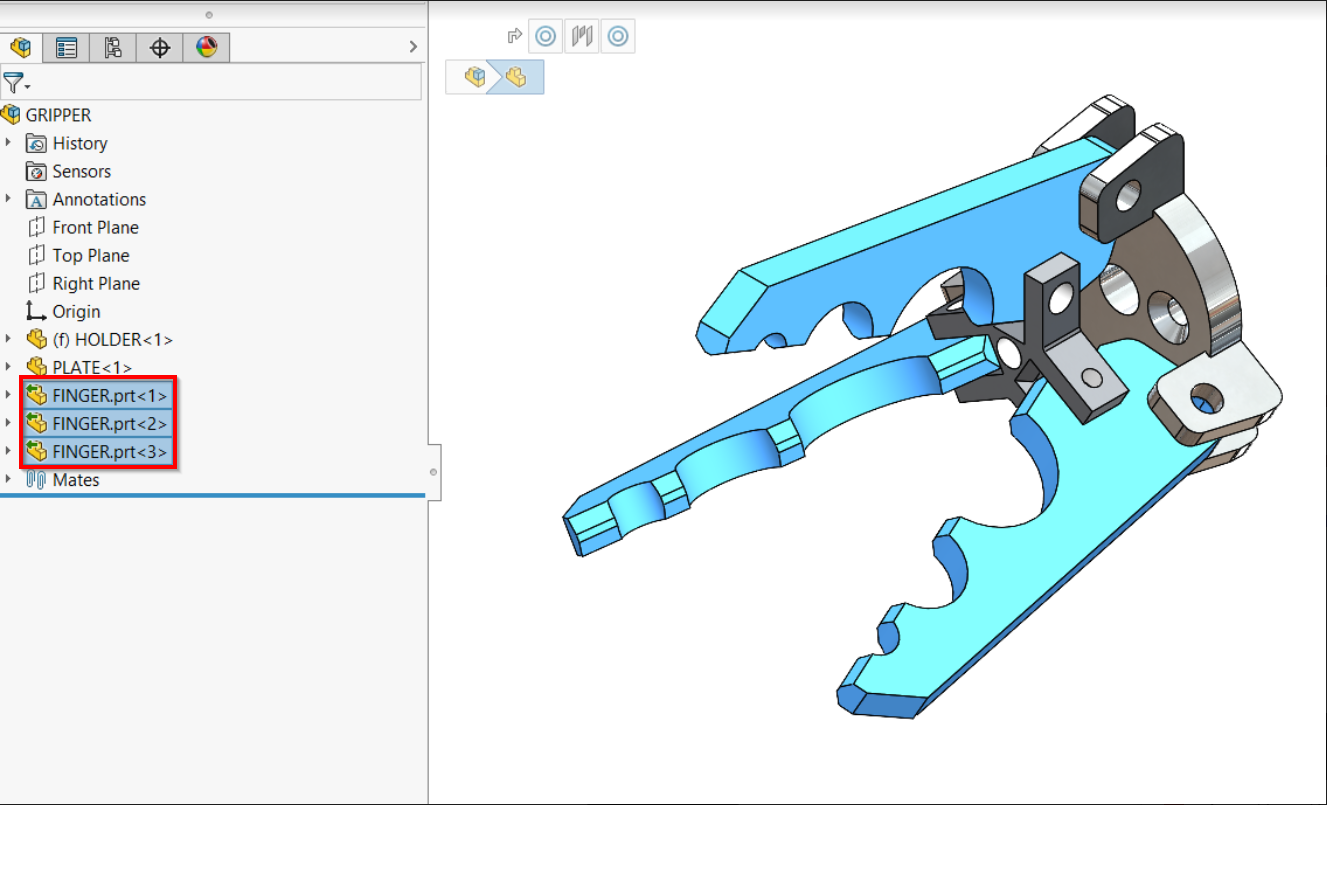Switch to the ConfigurationManager tab
The width and height of the screenshot is (1327, 885).
click(113, 47)
